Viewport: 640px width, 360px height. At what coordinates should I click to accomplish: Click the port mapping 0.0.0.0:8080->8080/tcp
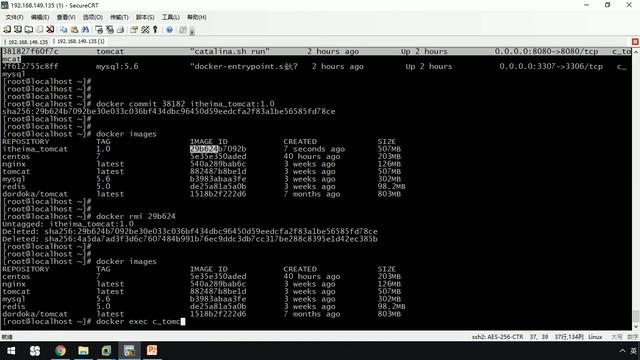[x=546, y=51]
